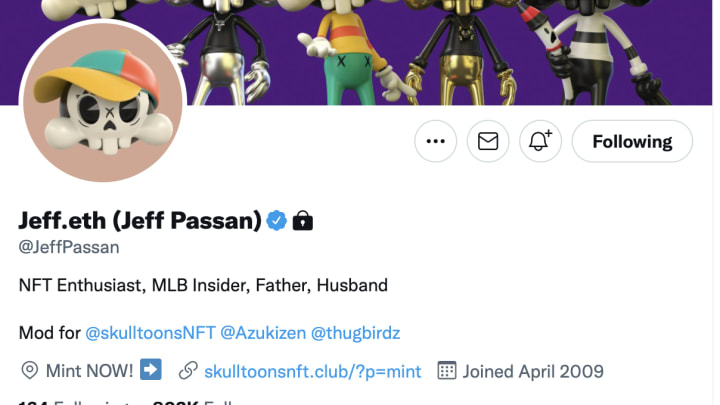Click the location pin icon
Screen dimensions: 720x405
coord(30,371)
